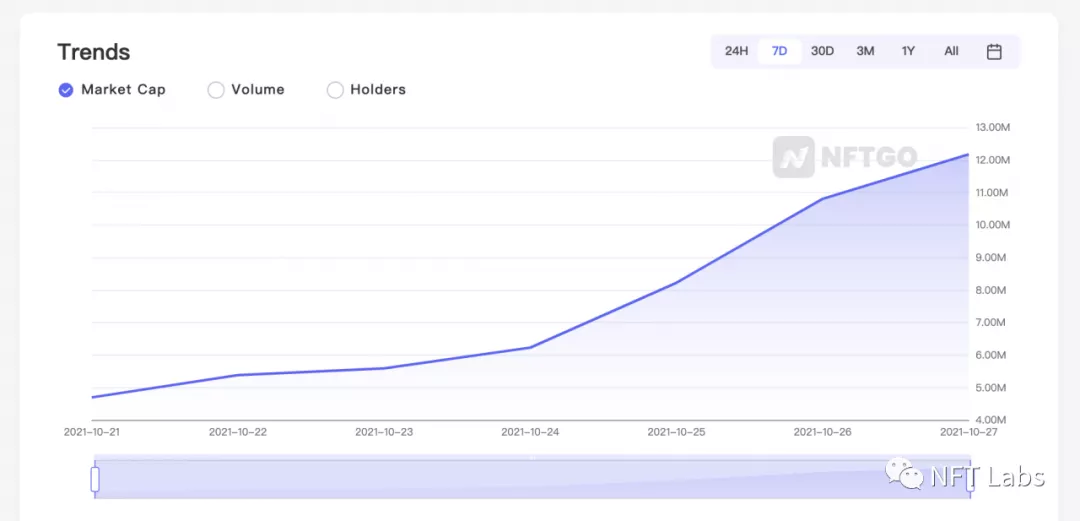Select the 1Y time range

click(x=908, y=52)
